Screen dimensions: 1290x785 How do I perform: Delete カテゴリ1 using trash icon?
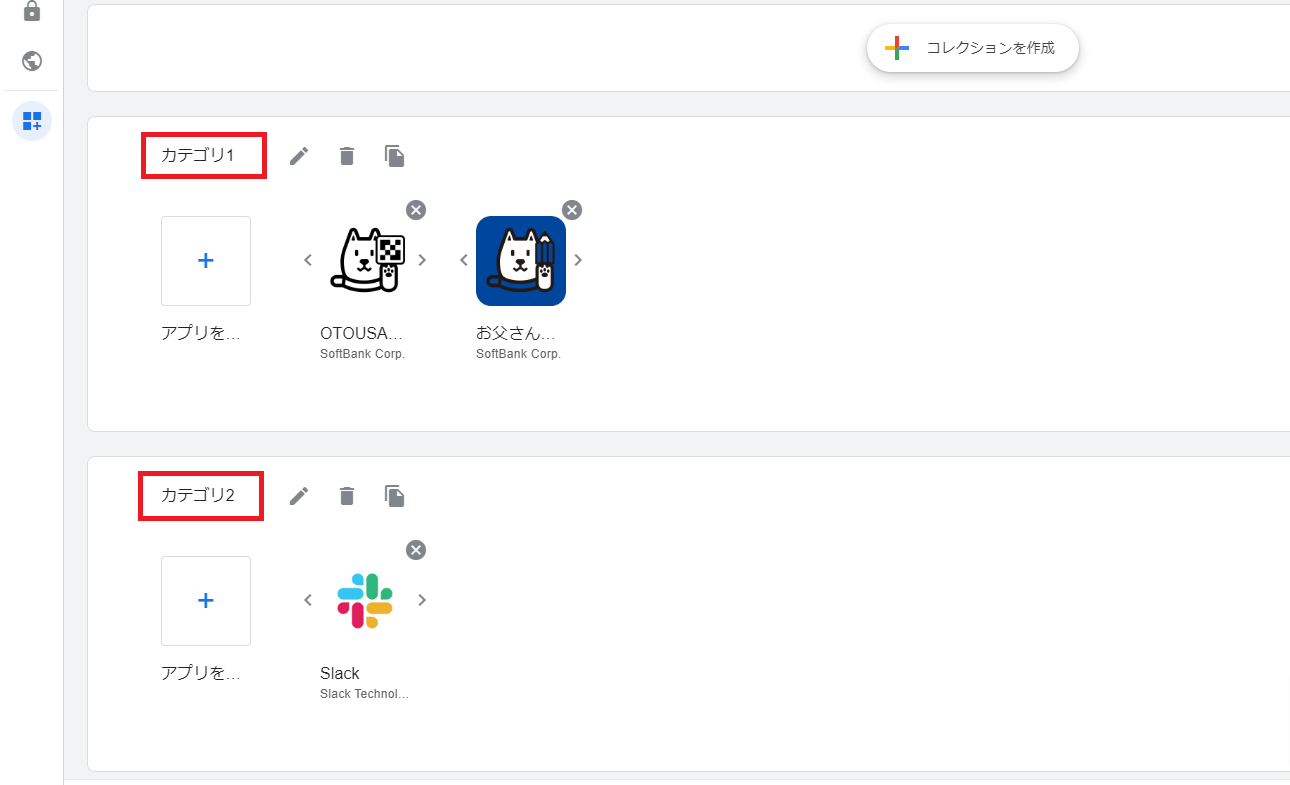(347, 156)
